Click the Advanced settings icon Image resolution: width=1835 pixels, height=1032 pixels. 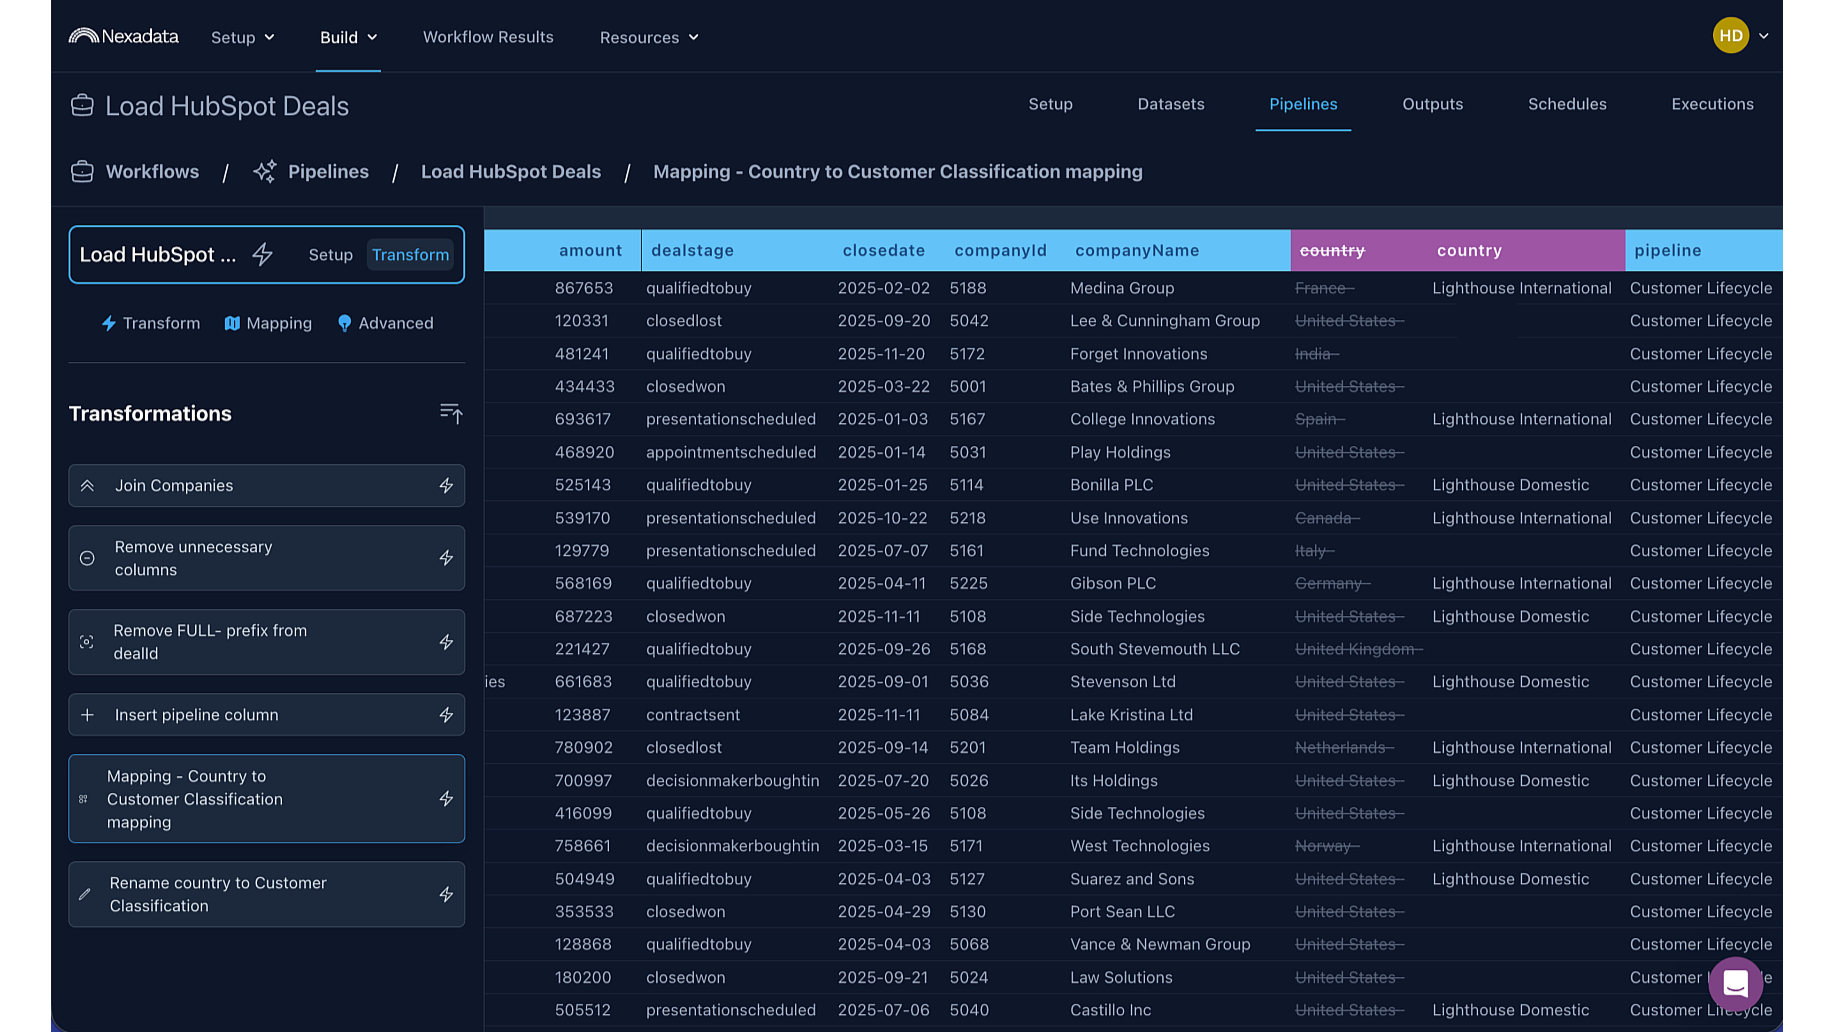click(345, 323)
